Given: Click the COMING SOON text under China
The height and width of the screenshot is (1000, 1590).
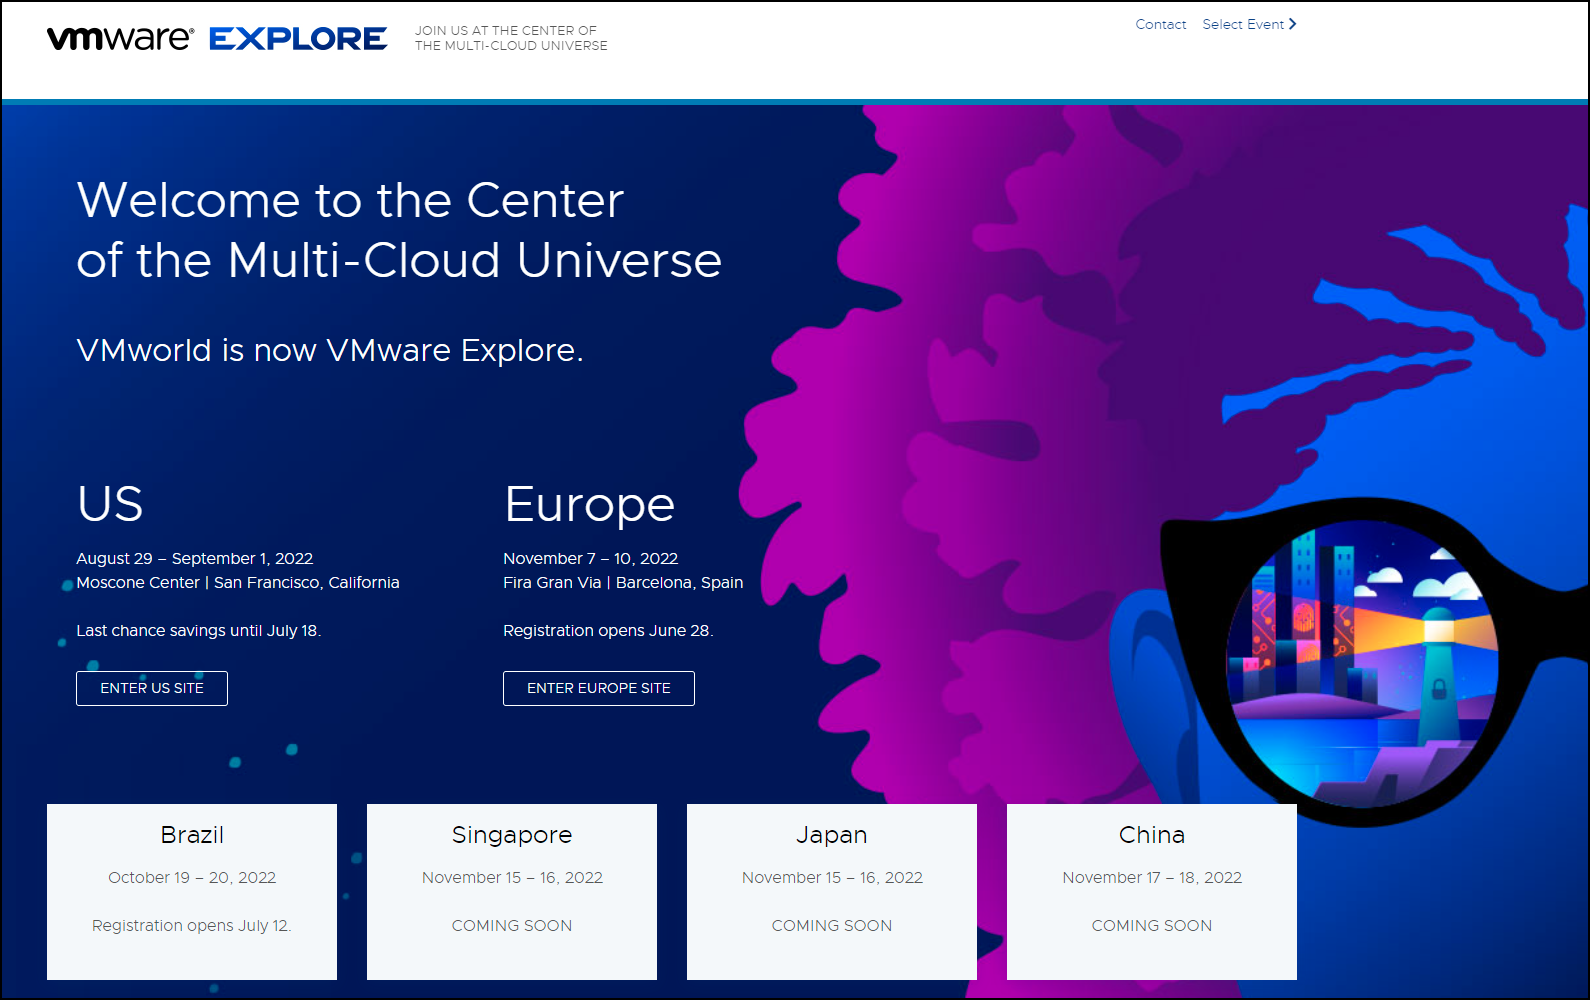Looking at the screenshot, I should click(1152, 925).
